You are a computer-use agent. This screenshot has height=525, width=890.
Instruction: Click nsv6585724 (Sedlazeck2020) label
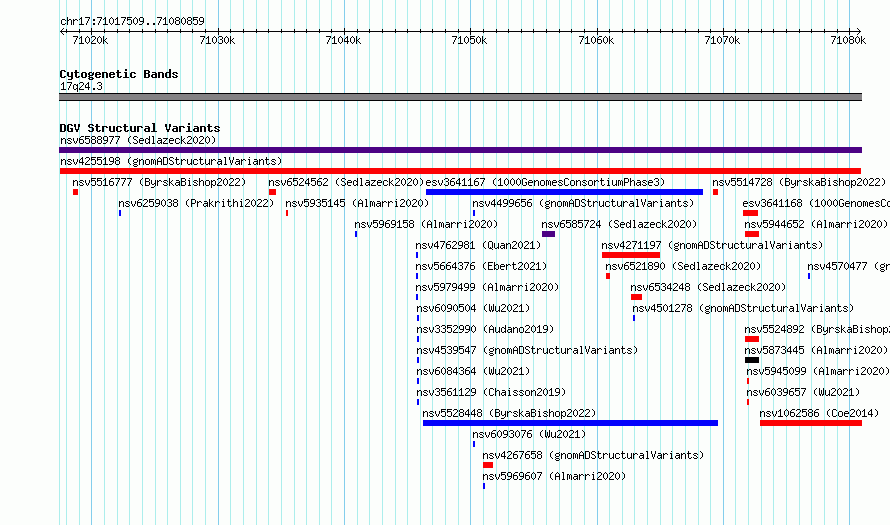[619, 224]
